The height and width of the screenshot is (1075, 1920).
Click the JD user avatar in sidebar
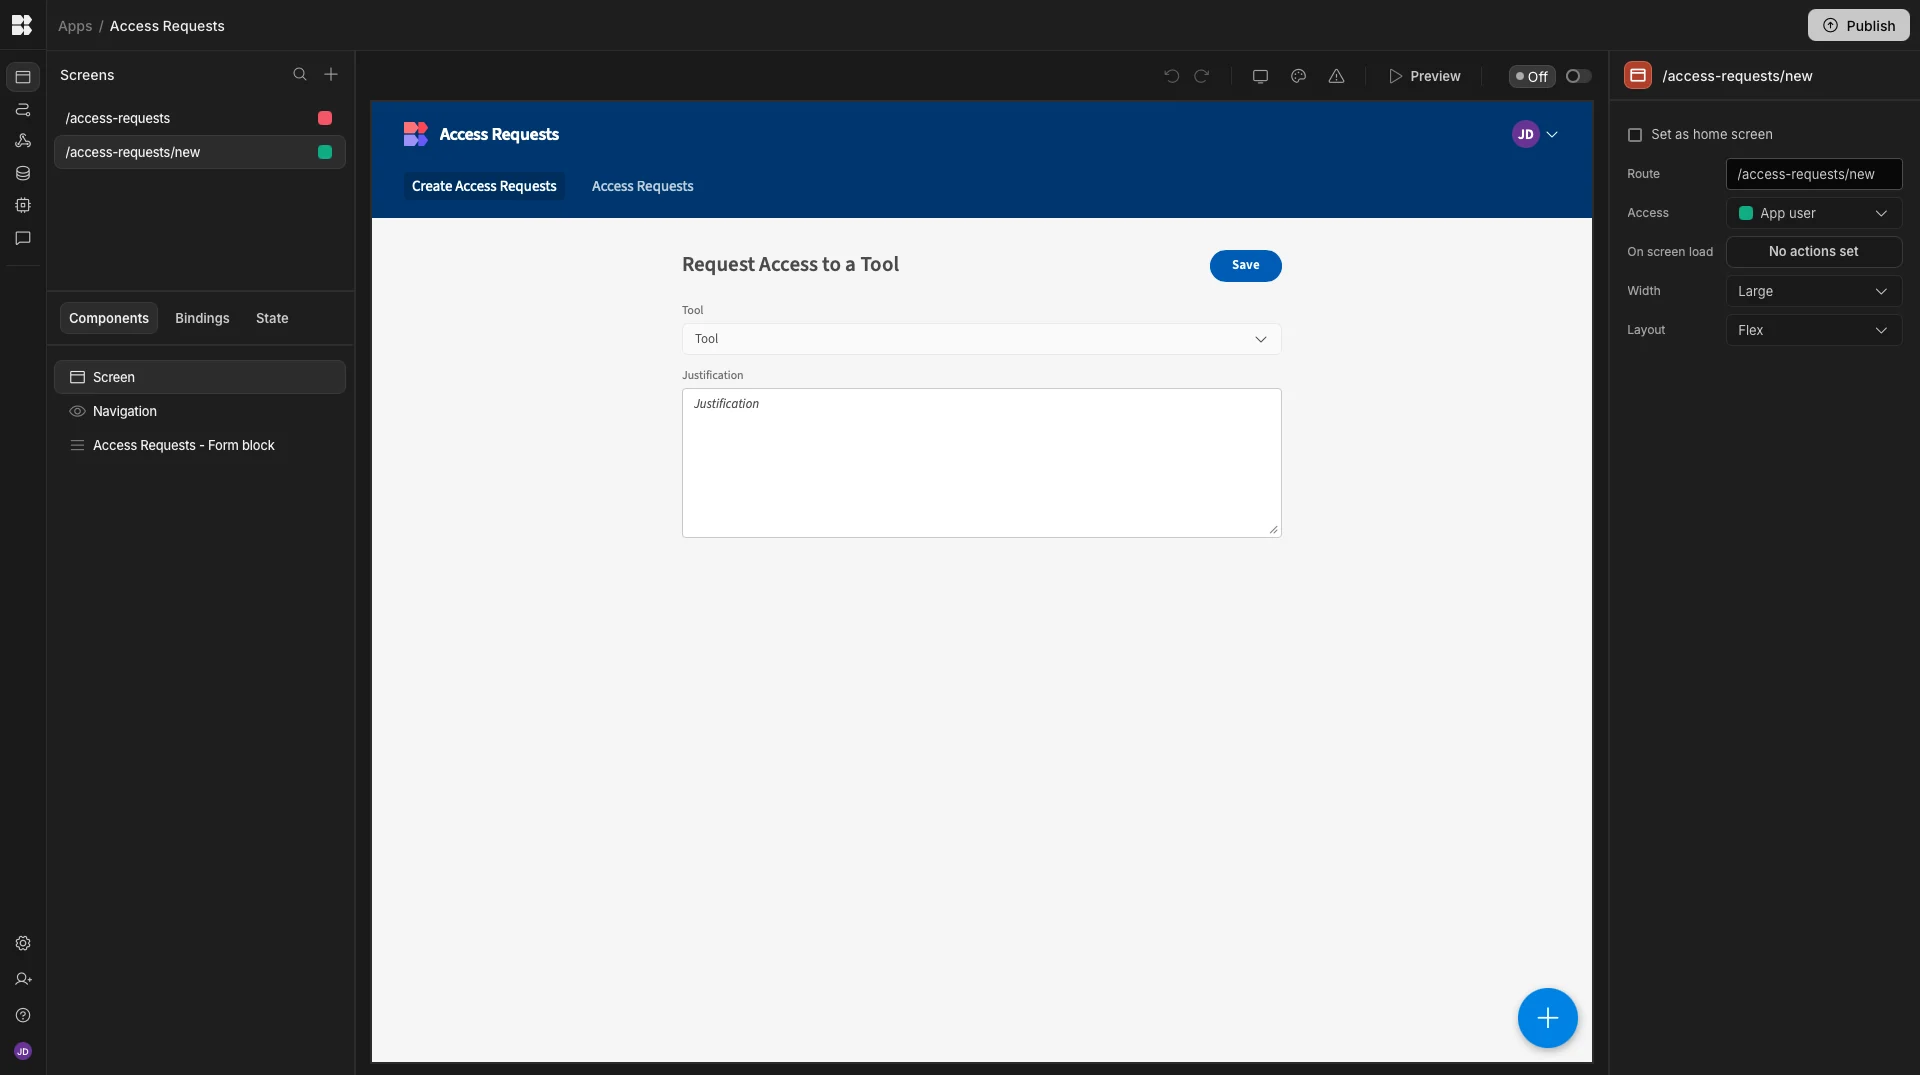coord(23,1051)
